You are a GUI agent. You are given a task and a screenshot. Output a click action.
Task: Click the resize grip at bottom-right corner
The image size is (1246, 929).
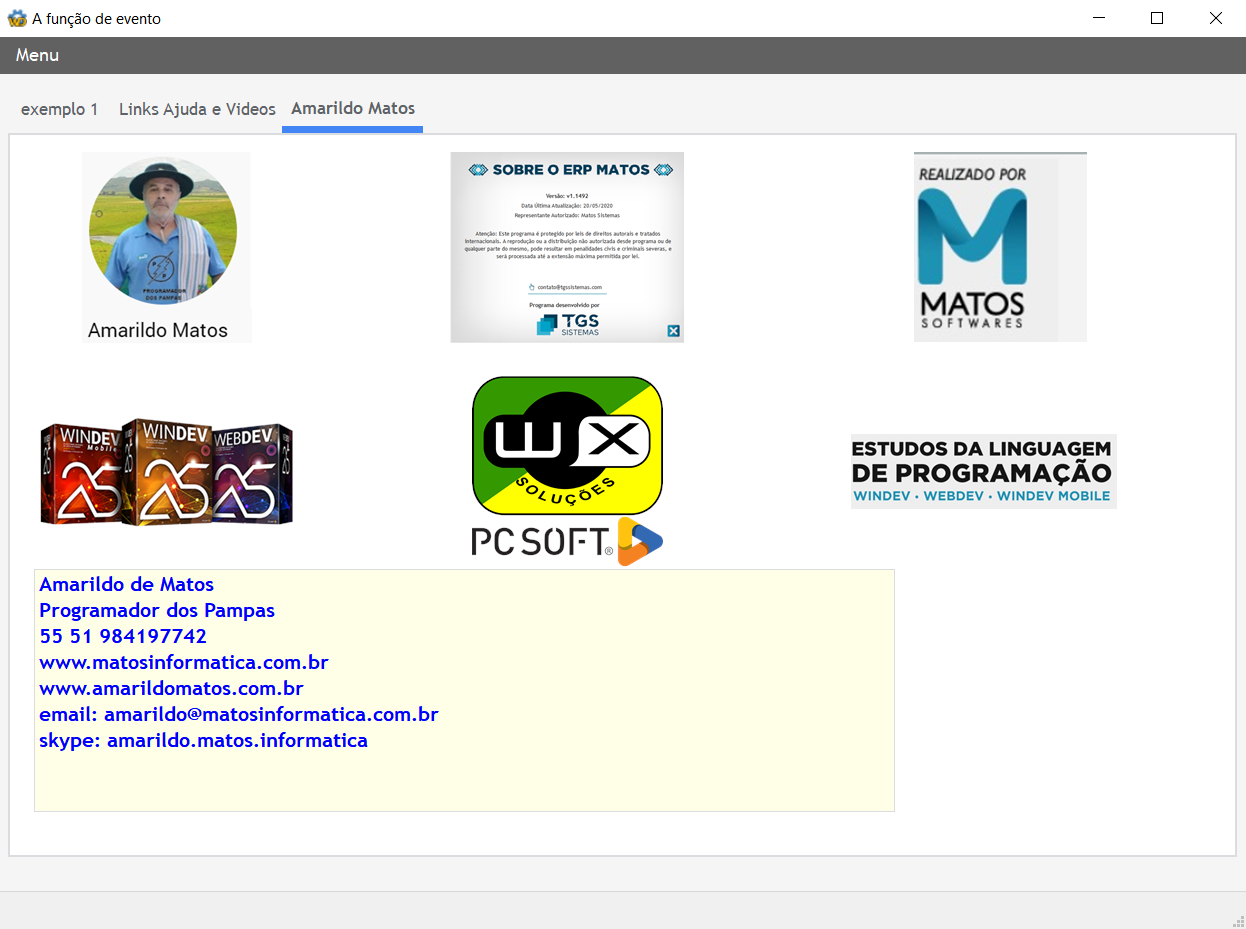tap(1237, 920)
